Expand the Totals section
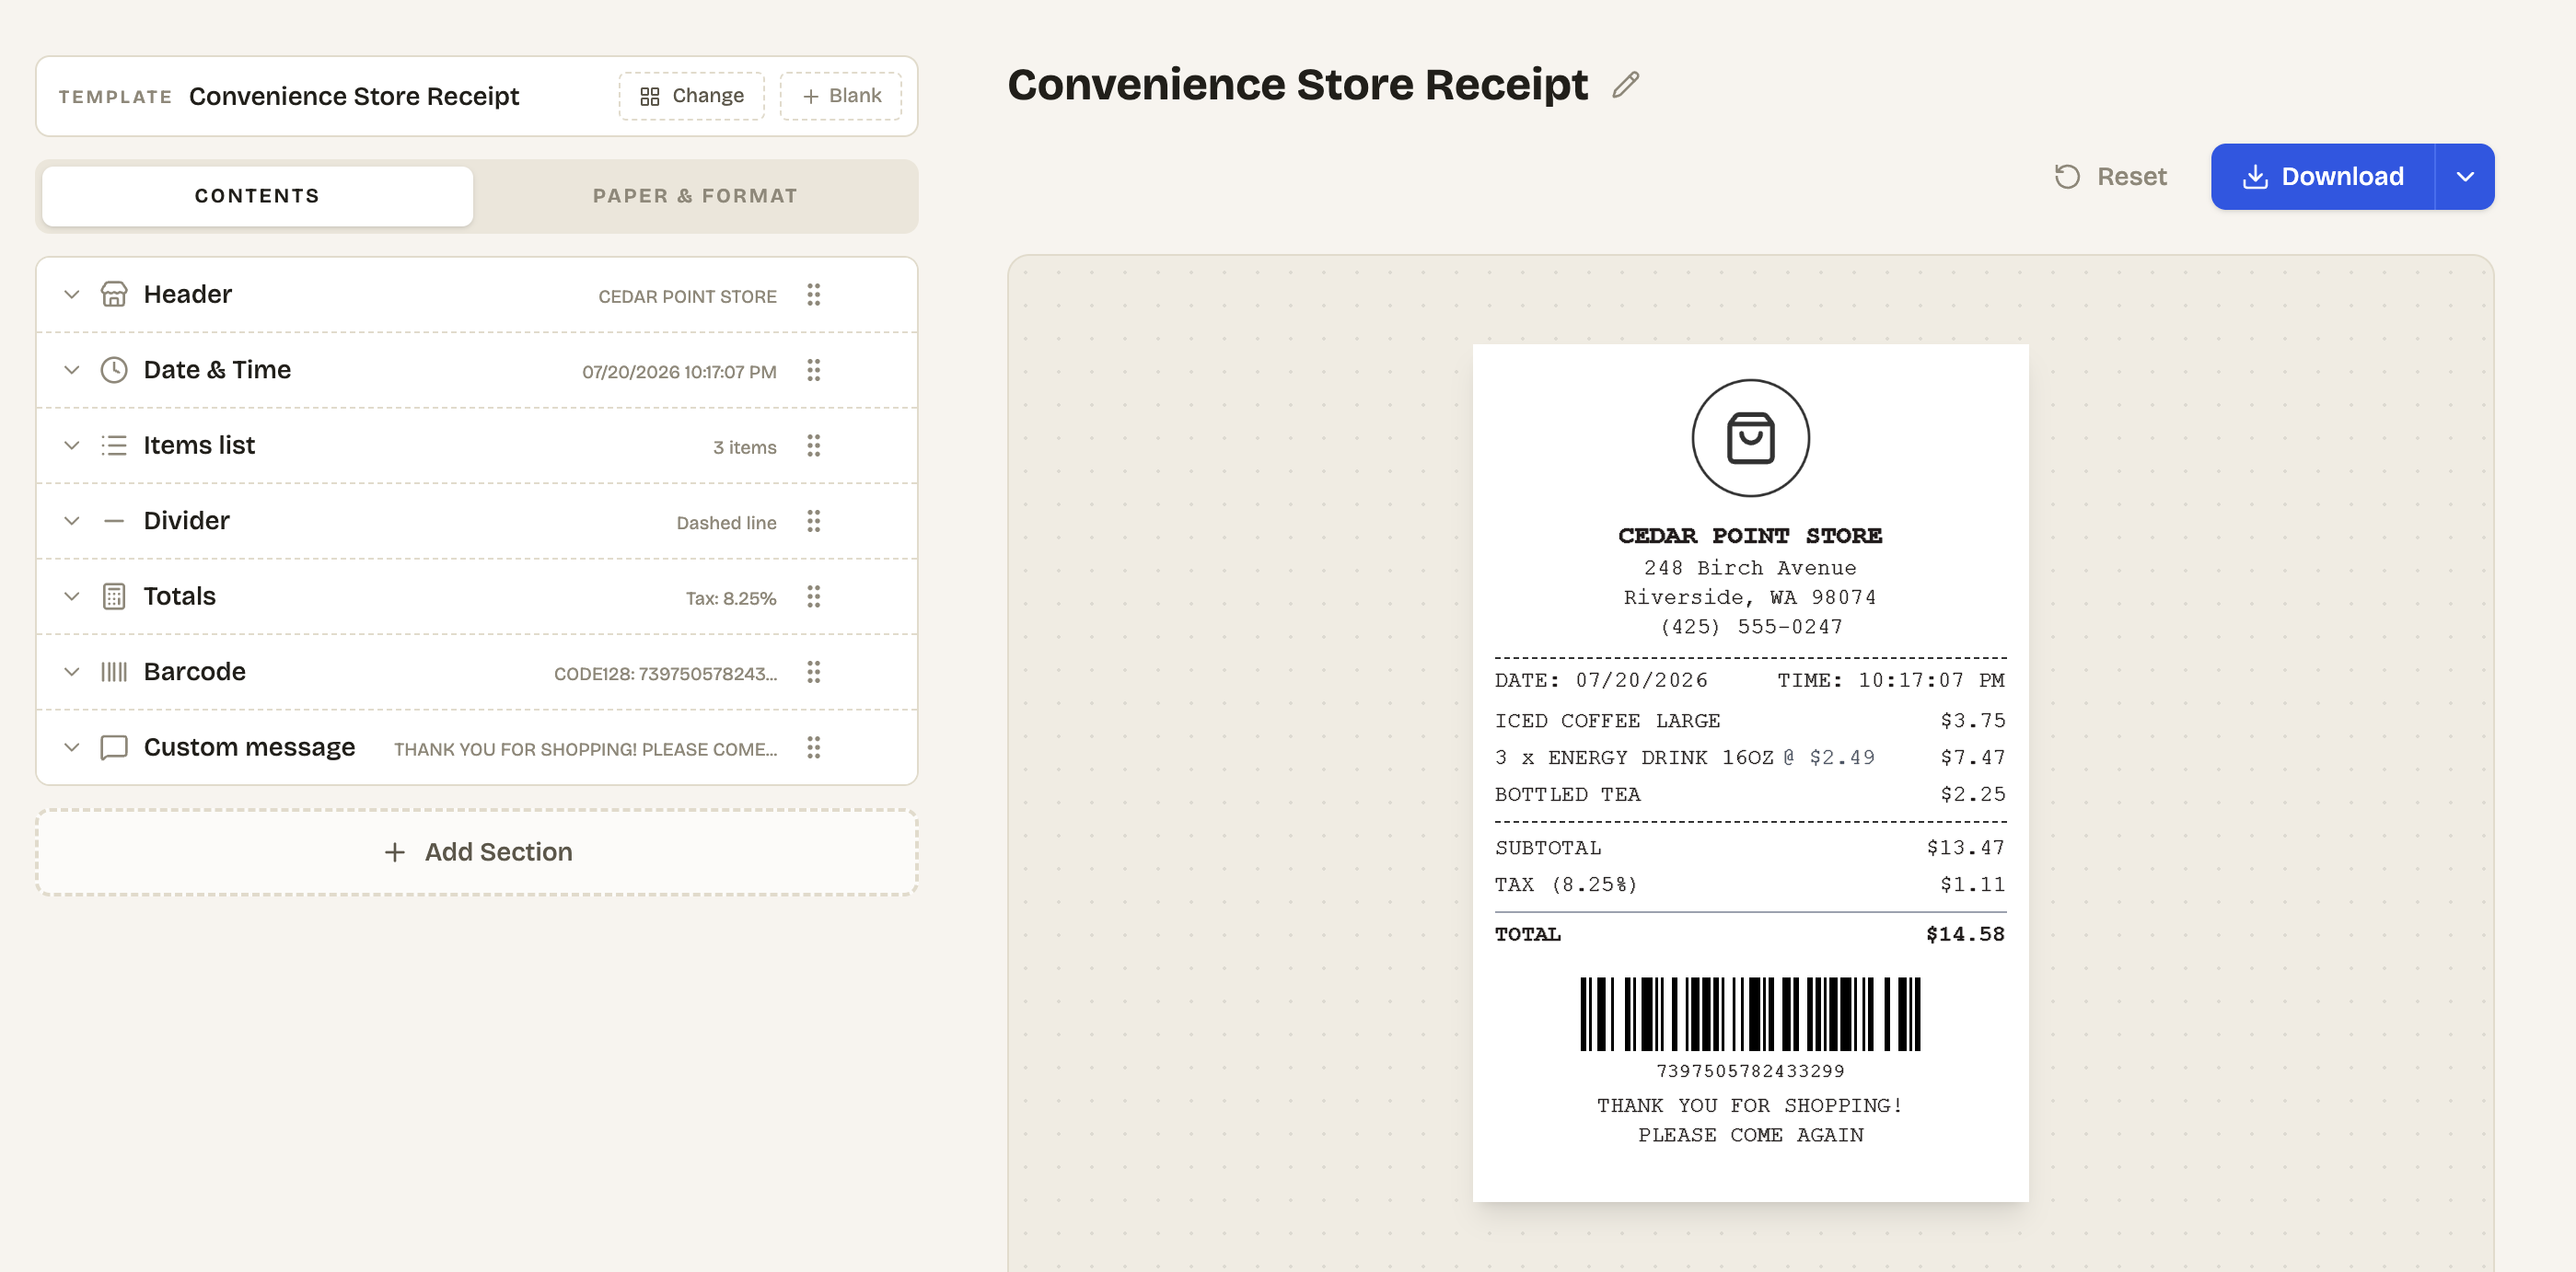The width and height of the screenshot is (2576, 1272). (x=72, y=596)
